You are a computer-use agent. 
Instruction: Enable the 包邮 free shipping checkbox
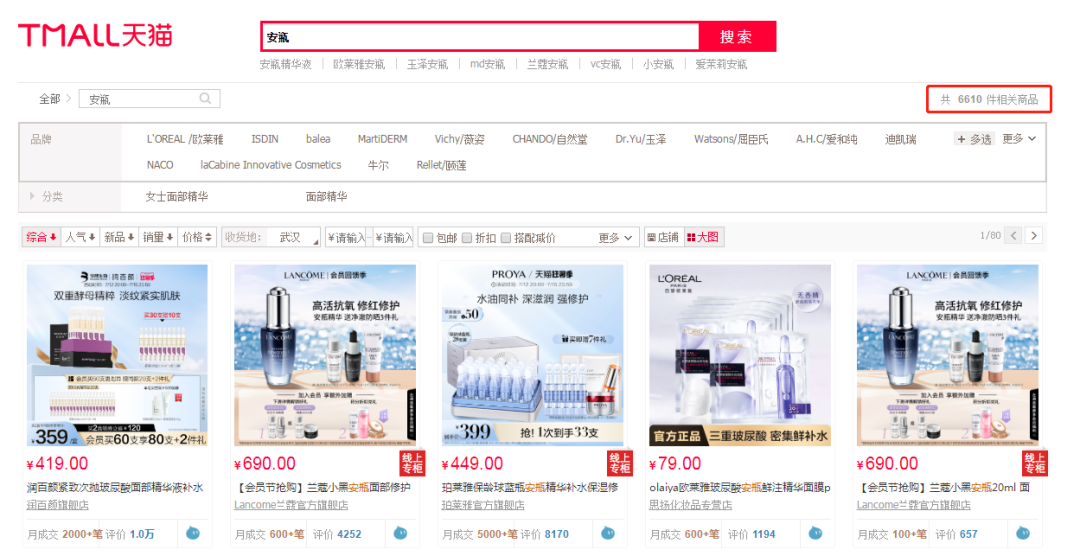428,238
